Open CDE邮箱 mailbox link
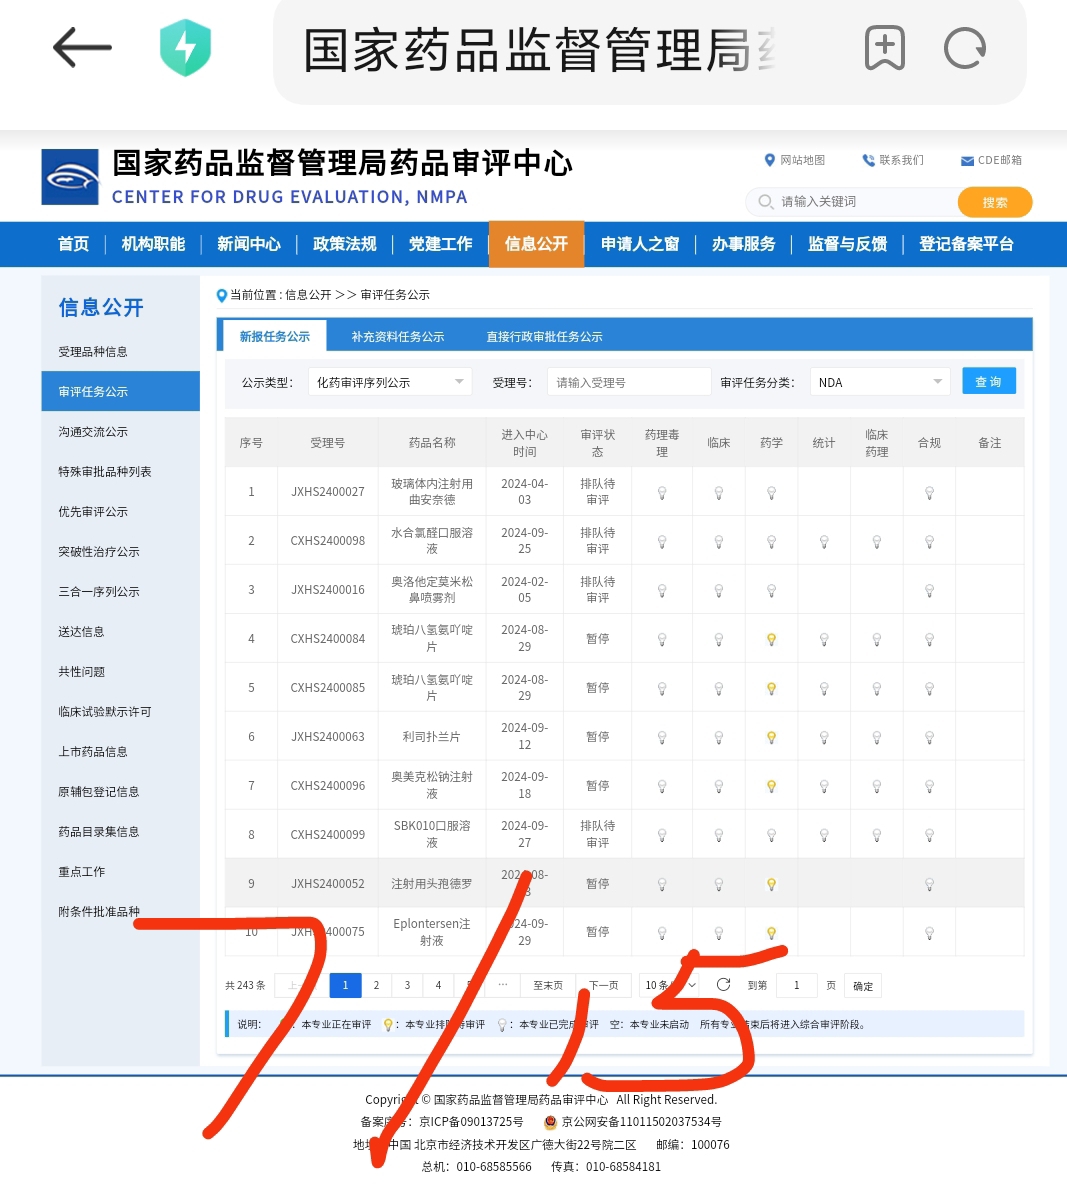This screenshot has width=1067, height=1187. (991, 160)
